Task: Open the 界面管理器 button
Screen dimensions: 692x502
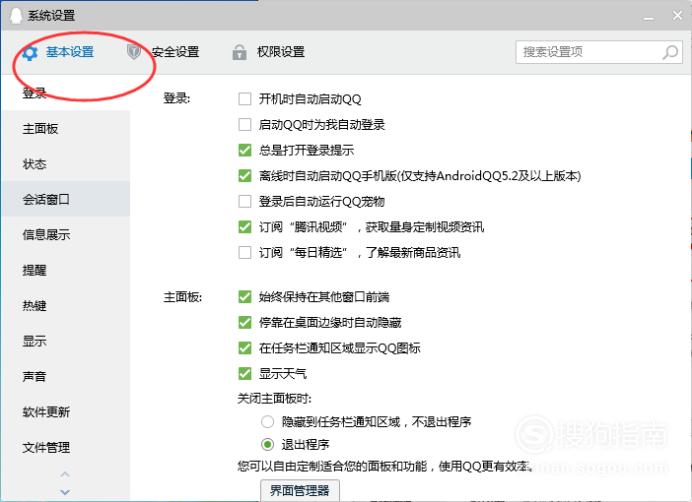Action: (300, 490)
